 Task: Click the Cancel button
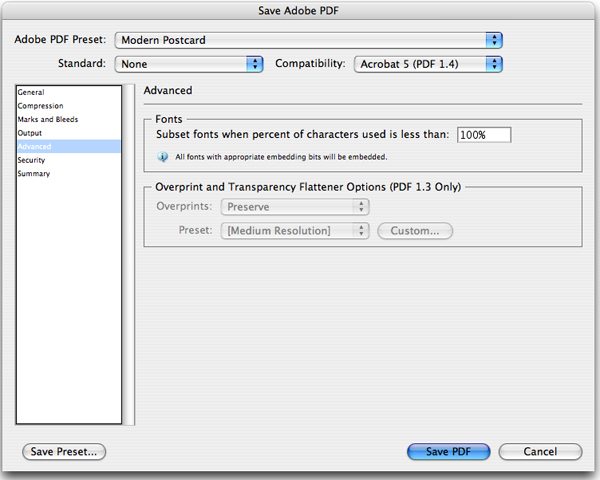[x=540, y=452]
